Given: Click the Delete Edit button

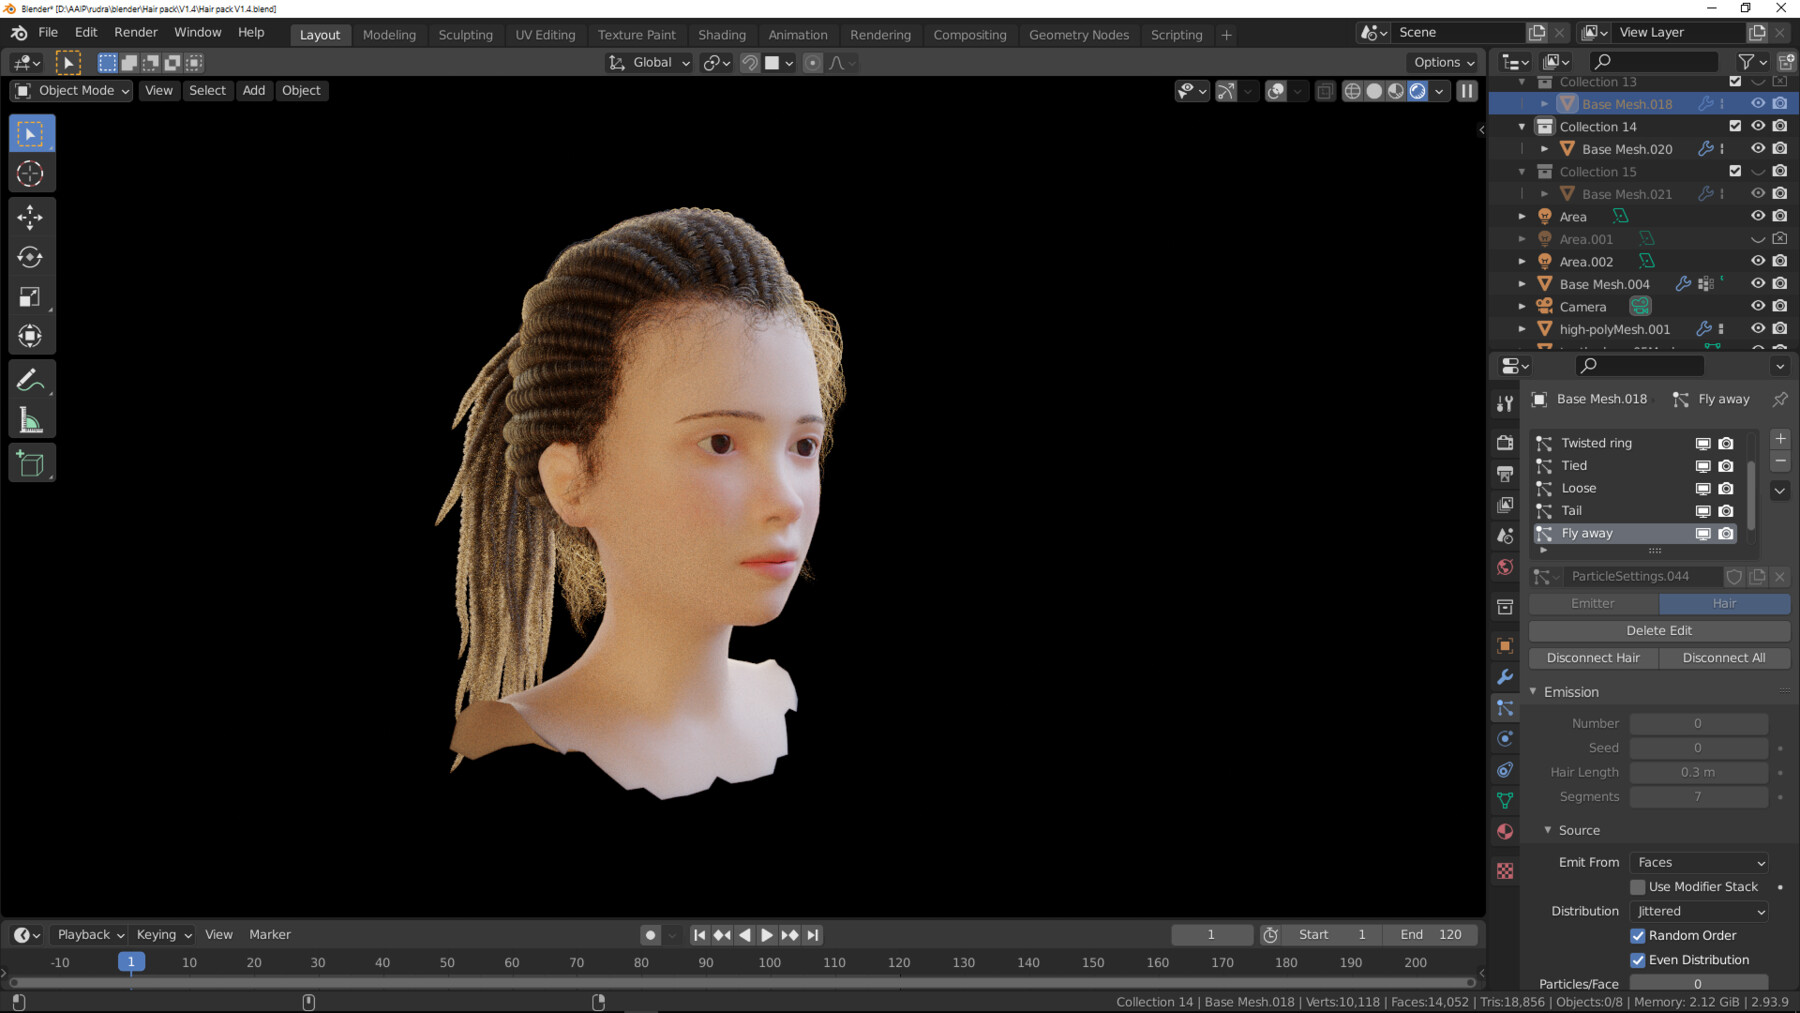Looking at the screenshot, I should click(1658, 630).
